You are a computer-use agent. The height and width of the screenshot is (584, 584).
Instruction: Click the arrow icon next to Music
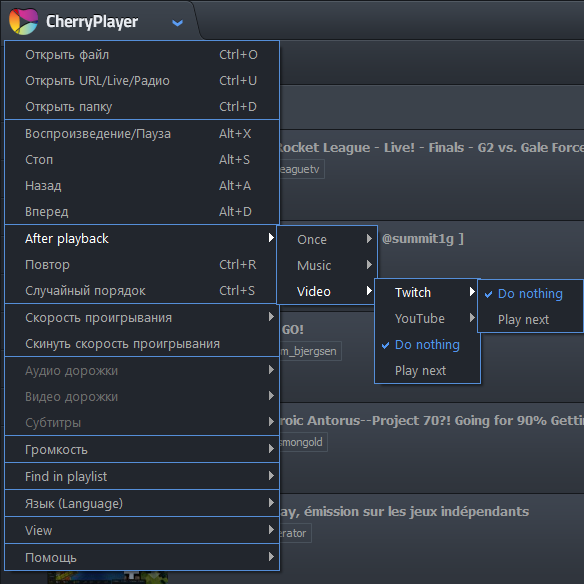tap(369, 264)
